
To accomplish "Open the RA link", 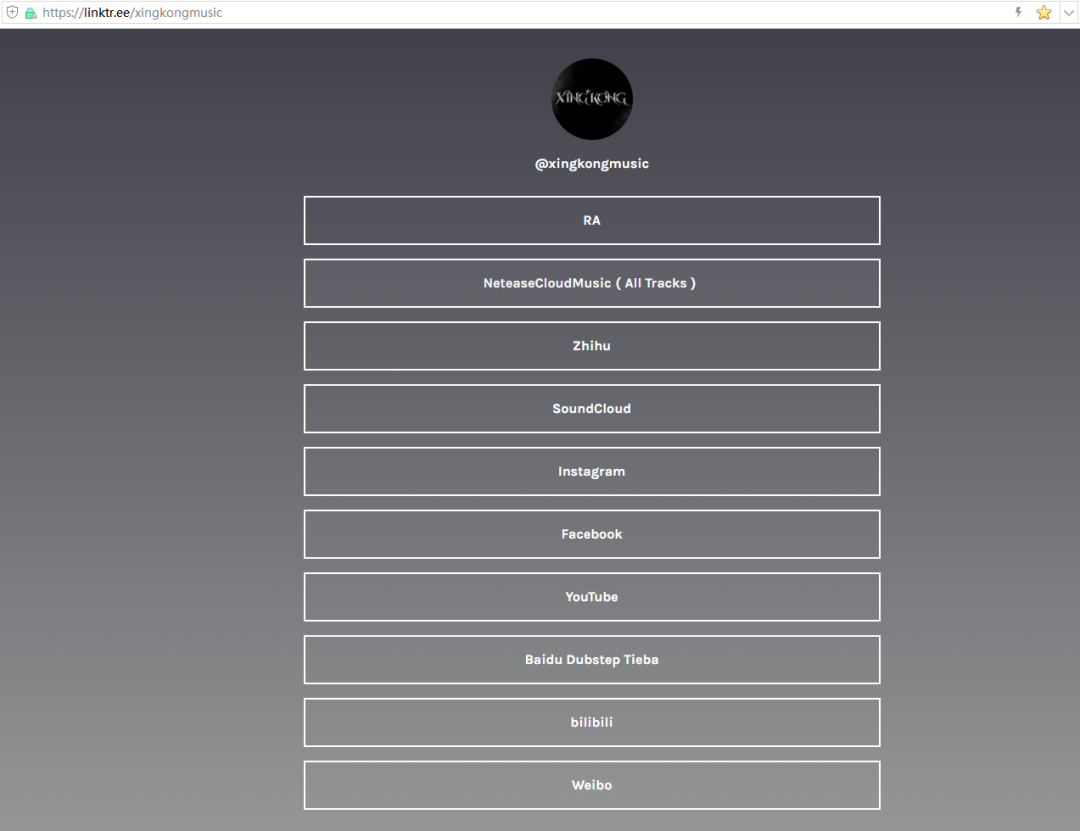I will [592, 220].
